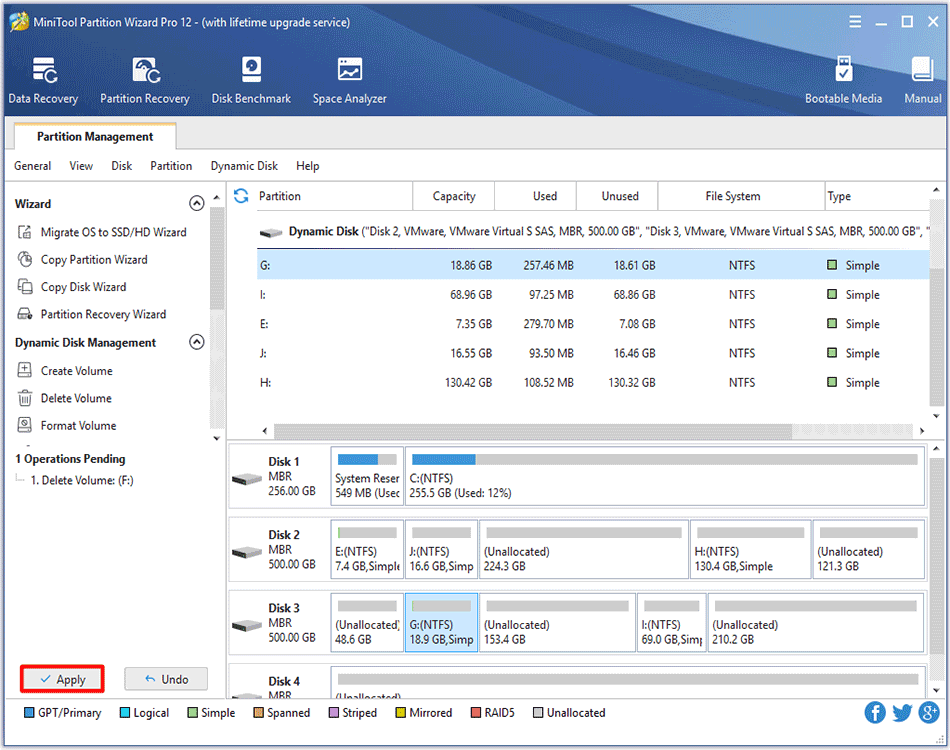Click the MiniTool app logo in the title bar

pyautogui.click(x=19, y=22)
